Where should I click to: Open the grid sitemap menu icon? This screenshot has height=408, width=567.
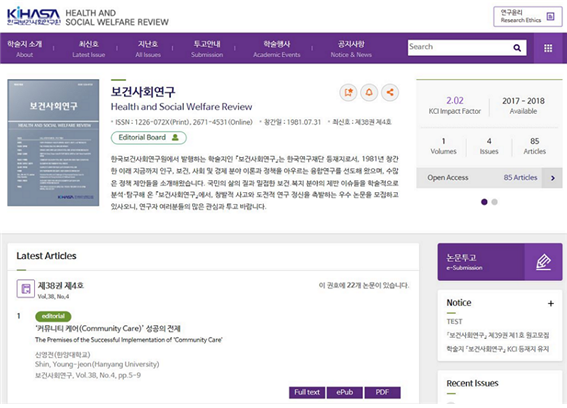point(548,48)
